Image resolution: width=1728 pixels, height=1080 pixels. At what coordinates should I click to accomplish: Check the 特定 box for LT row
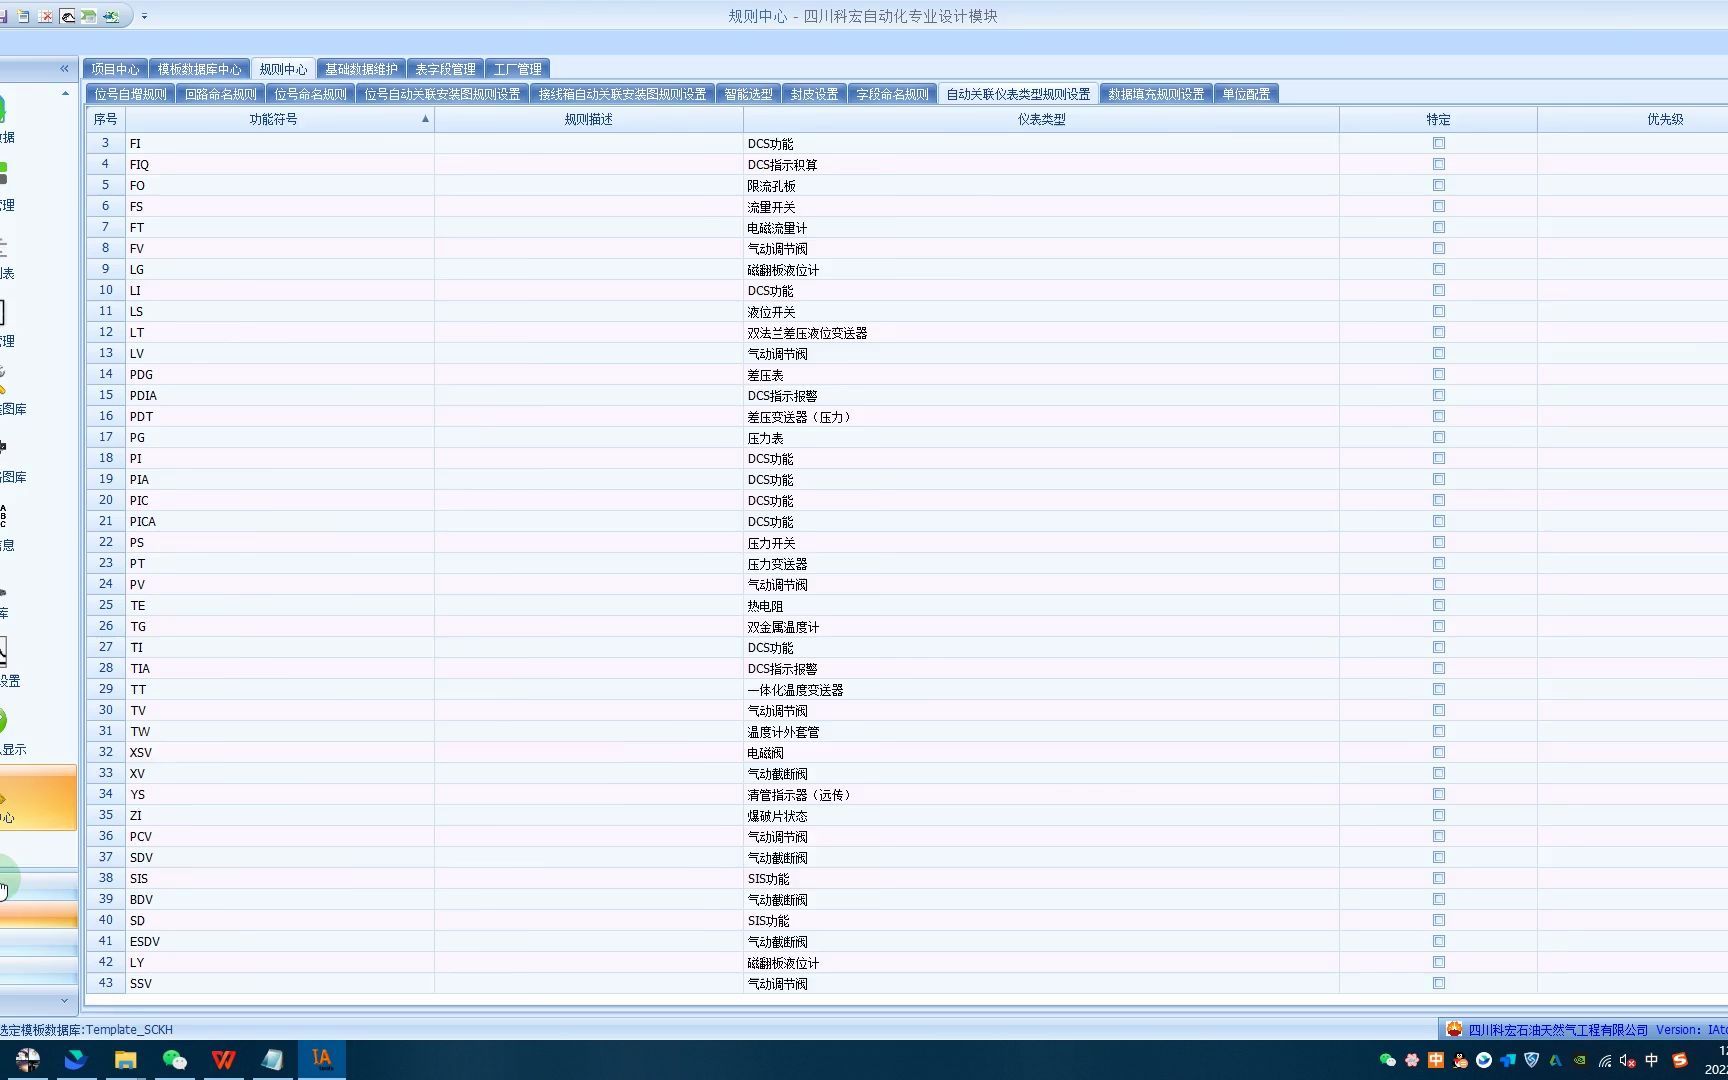(x=1439, y=332)
